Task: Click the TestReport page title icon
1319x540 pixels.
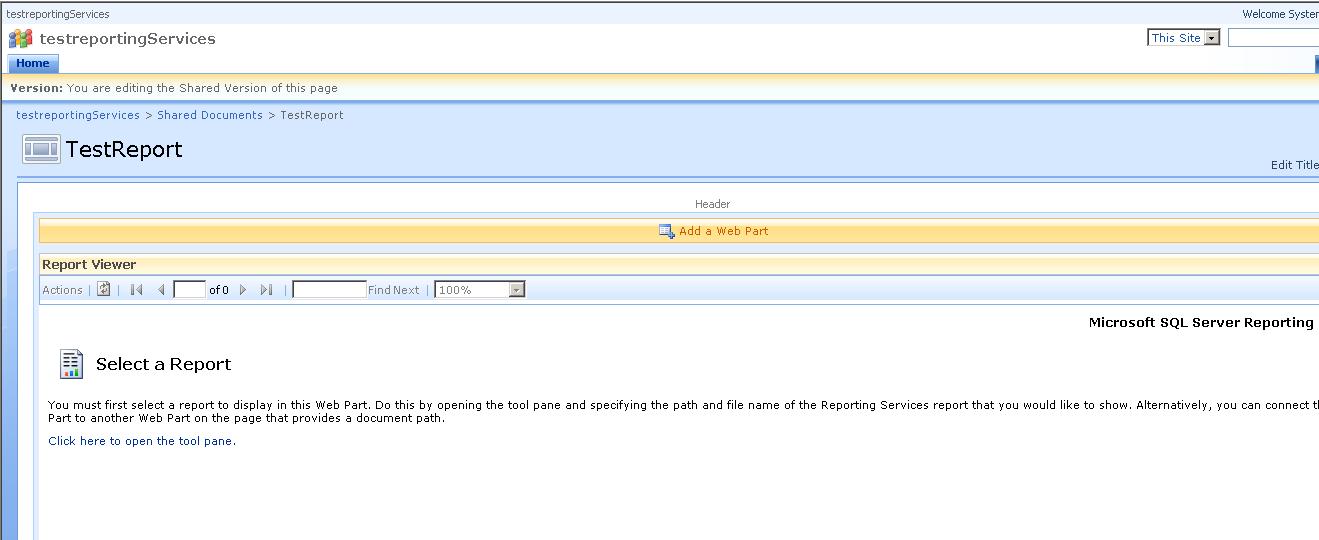Action: pyautogui.click(x=41, y=149)
